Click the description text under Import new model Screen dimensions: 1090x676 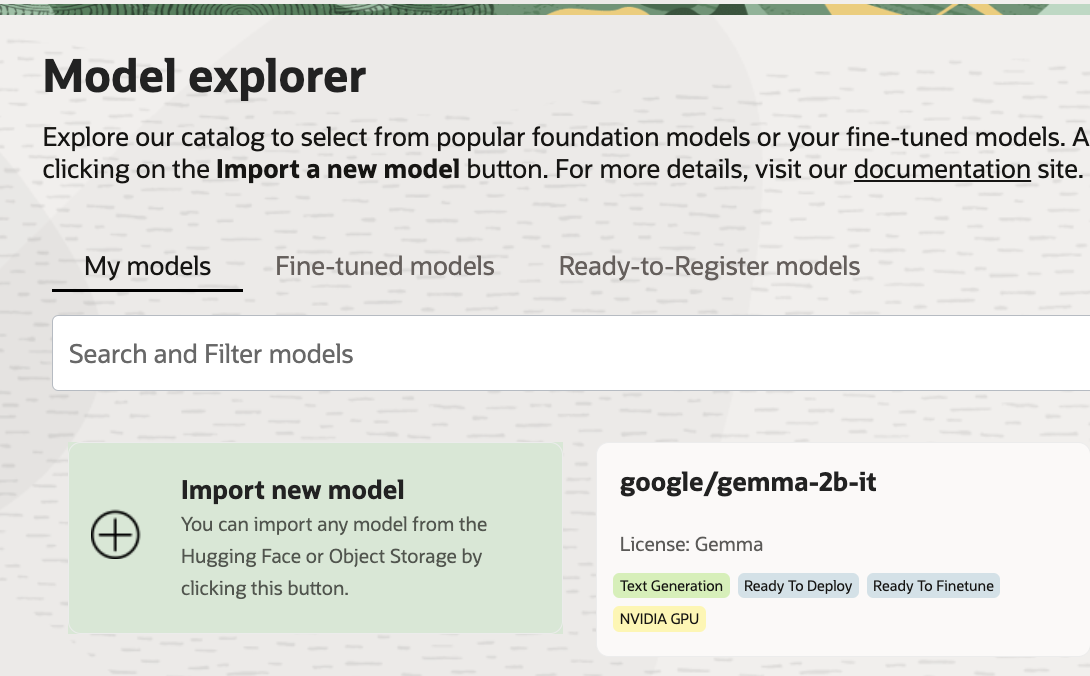(333, 556)
